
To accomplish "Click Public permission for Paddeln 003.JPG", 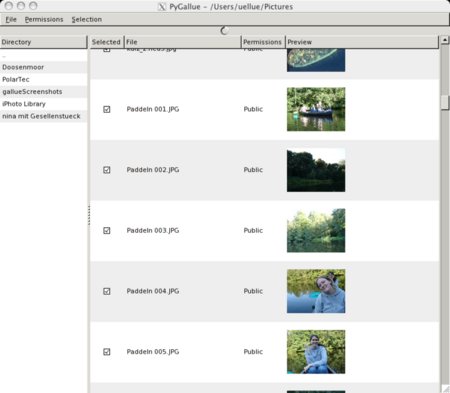I will coord(253,231).
